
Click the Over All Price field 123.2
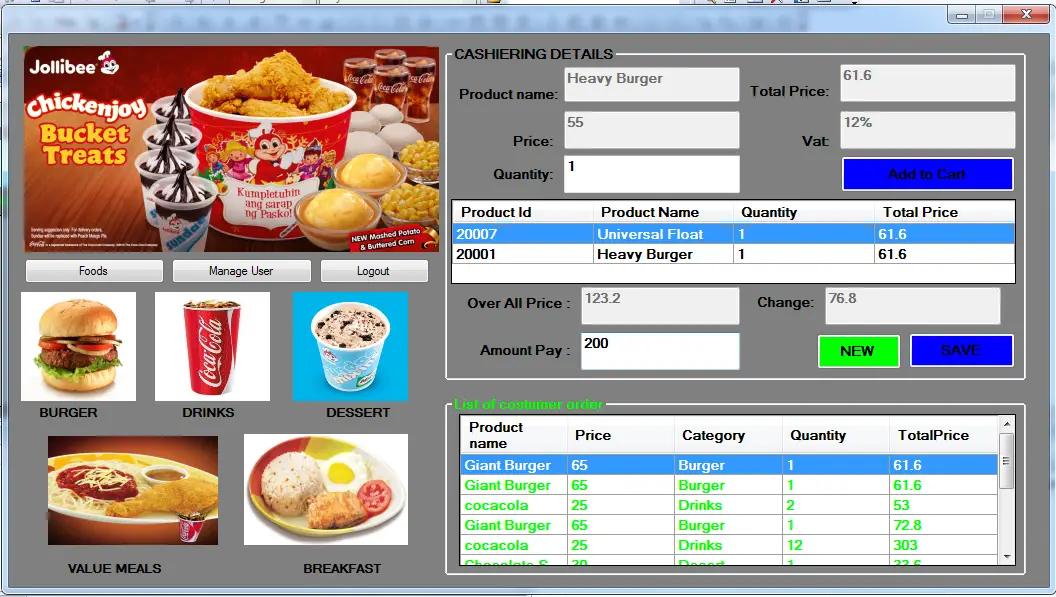(660, 307)
